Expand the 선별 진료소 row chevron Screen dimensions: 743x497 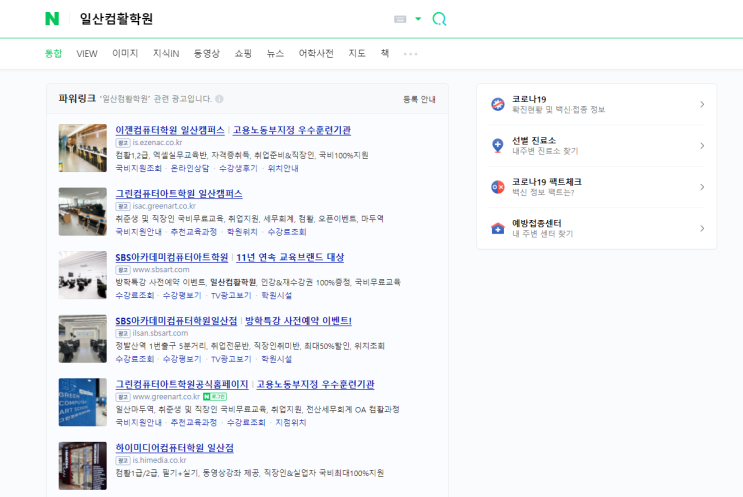pos(702,145)
